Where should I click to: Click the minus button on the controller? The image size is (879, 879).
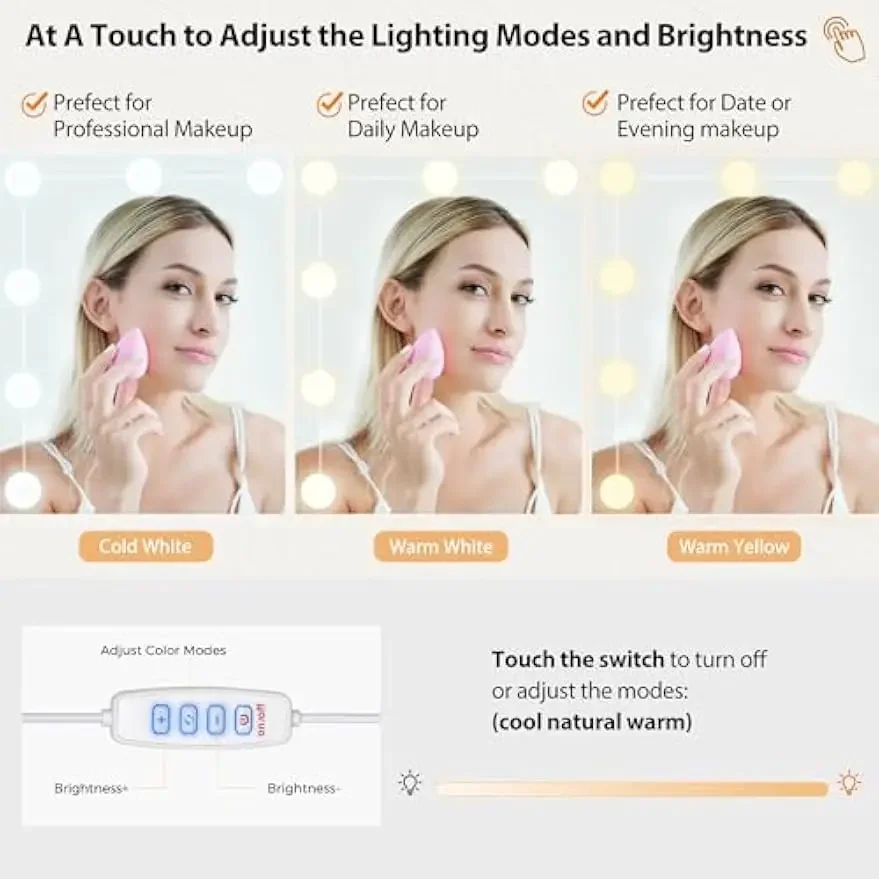tap(216, 719)
